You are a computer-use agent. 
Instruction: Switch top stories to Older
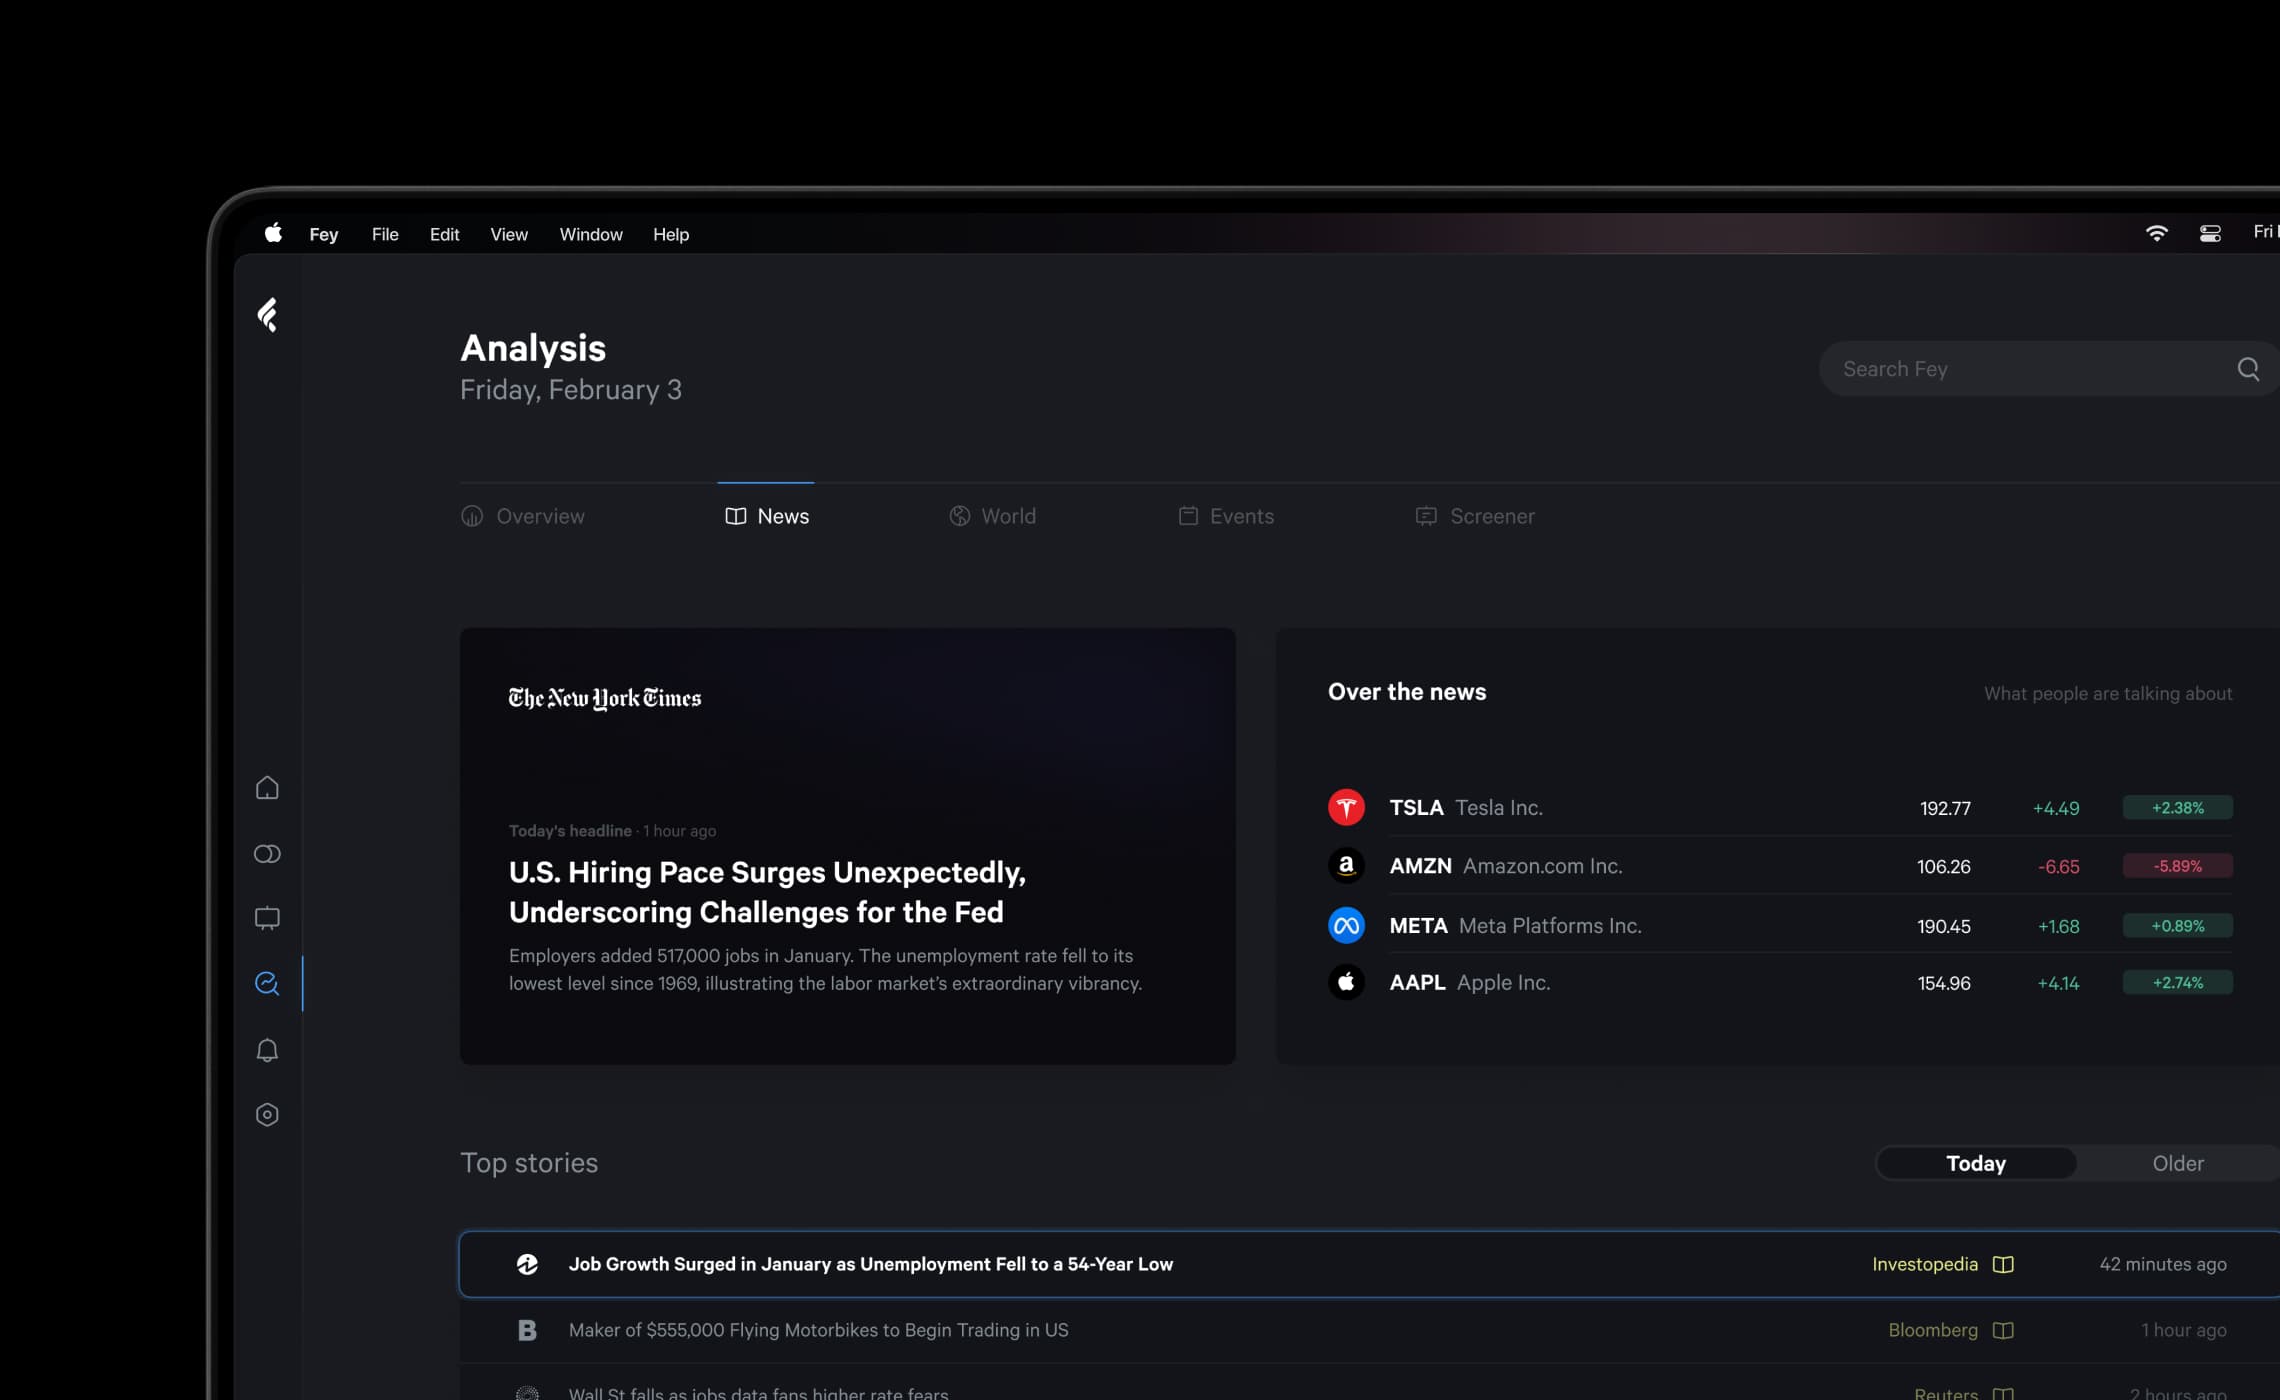tap(2177, 1163)
